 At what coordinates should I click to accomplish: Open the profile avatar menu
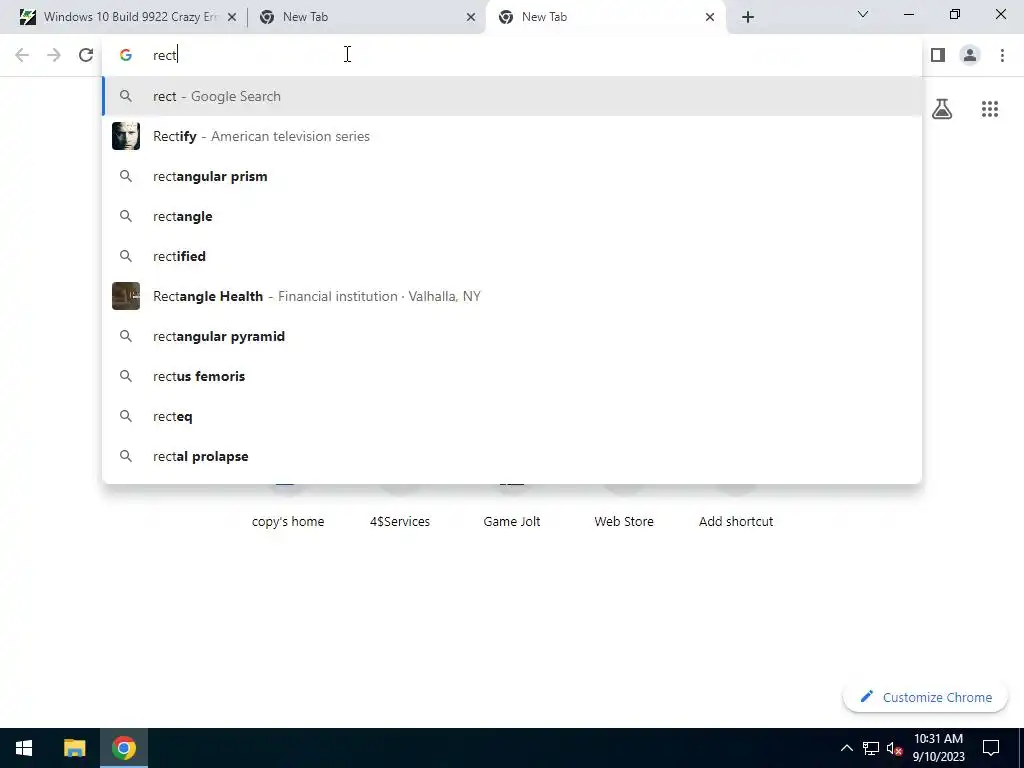[x=970, y=55]
